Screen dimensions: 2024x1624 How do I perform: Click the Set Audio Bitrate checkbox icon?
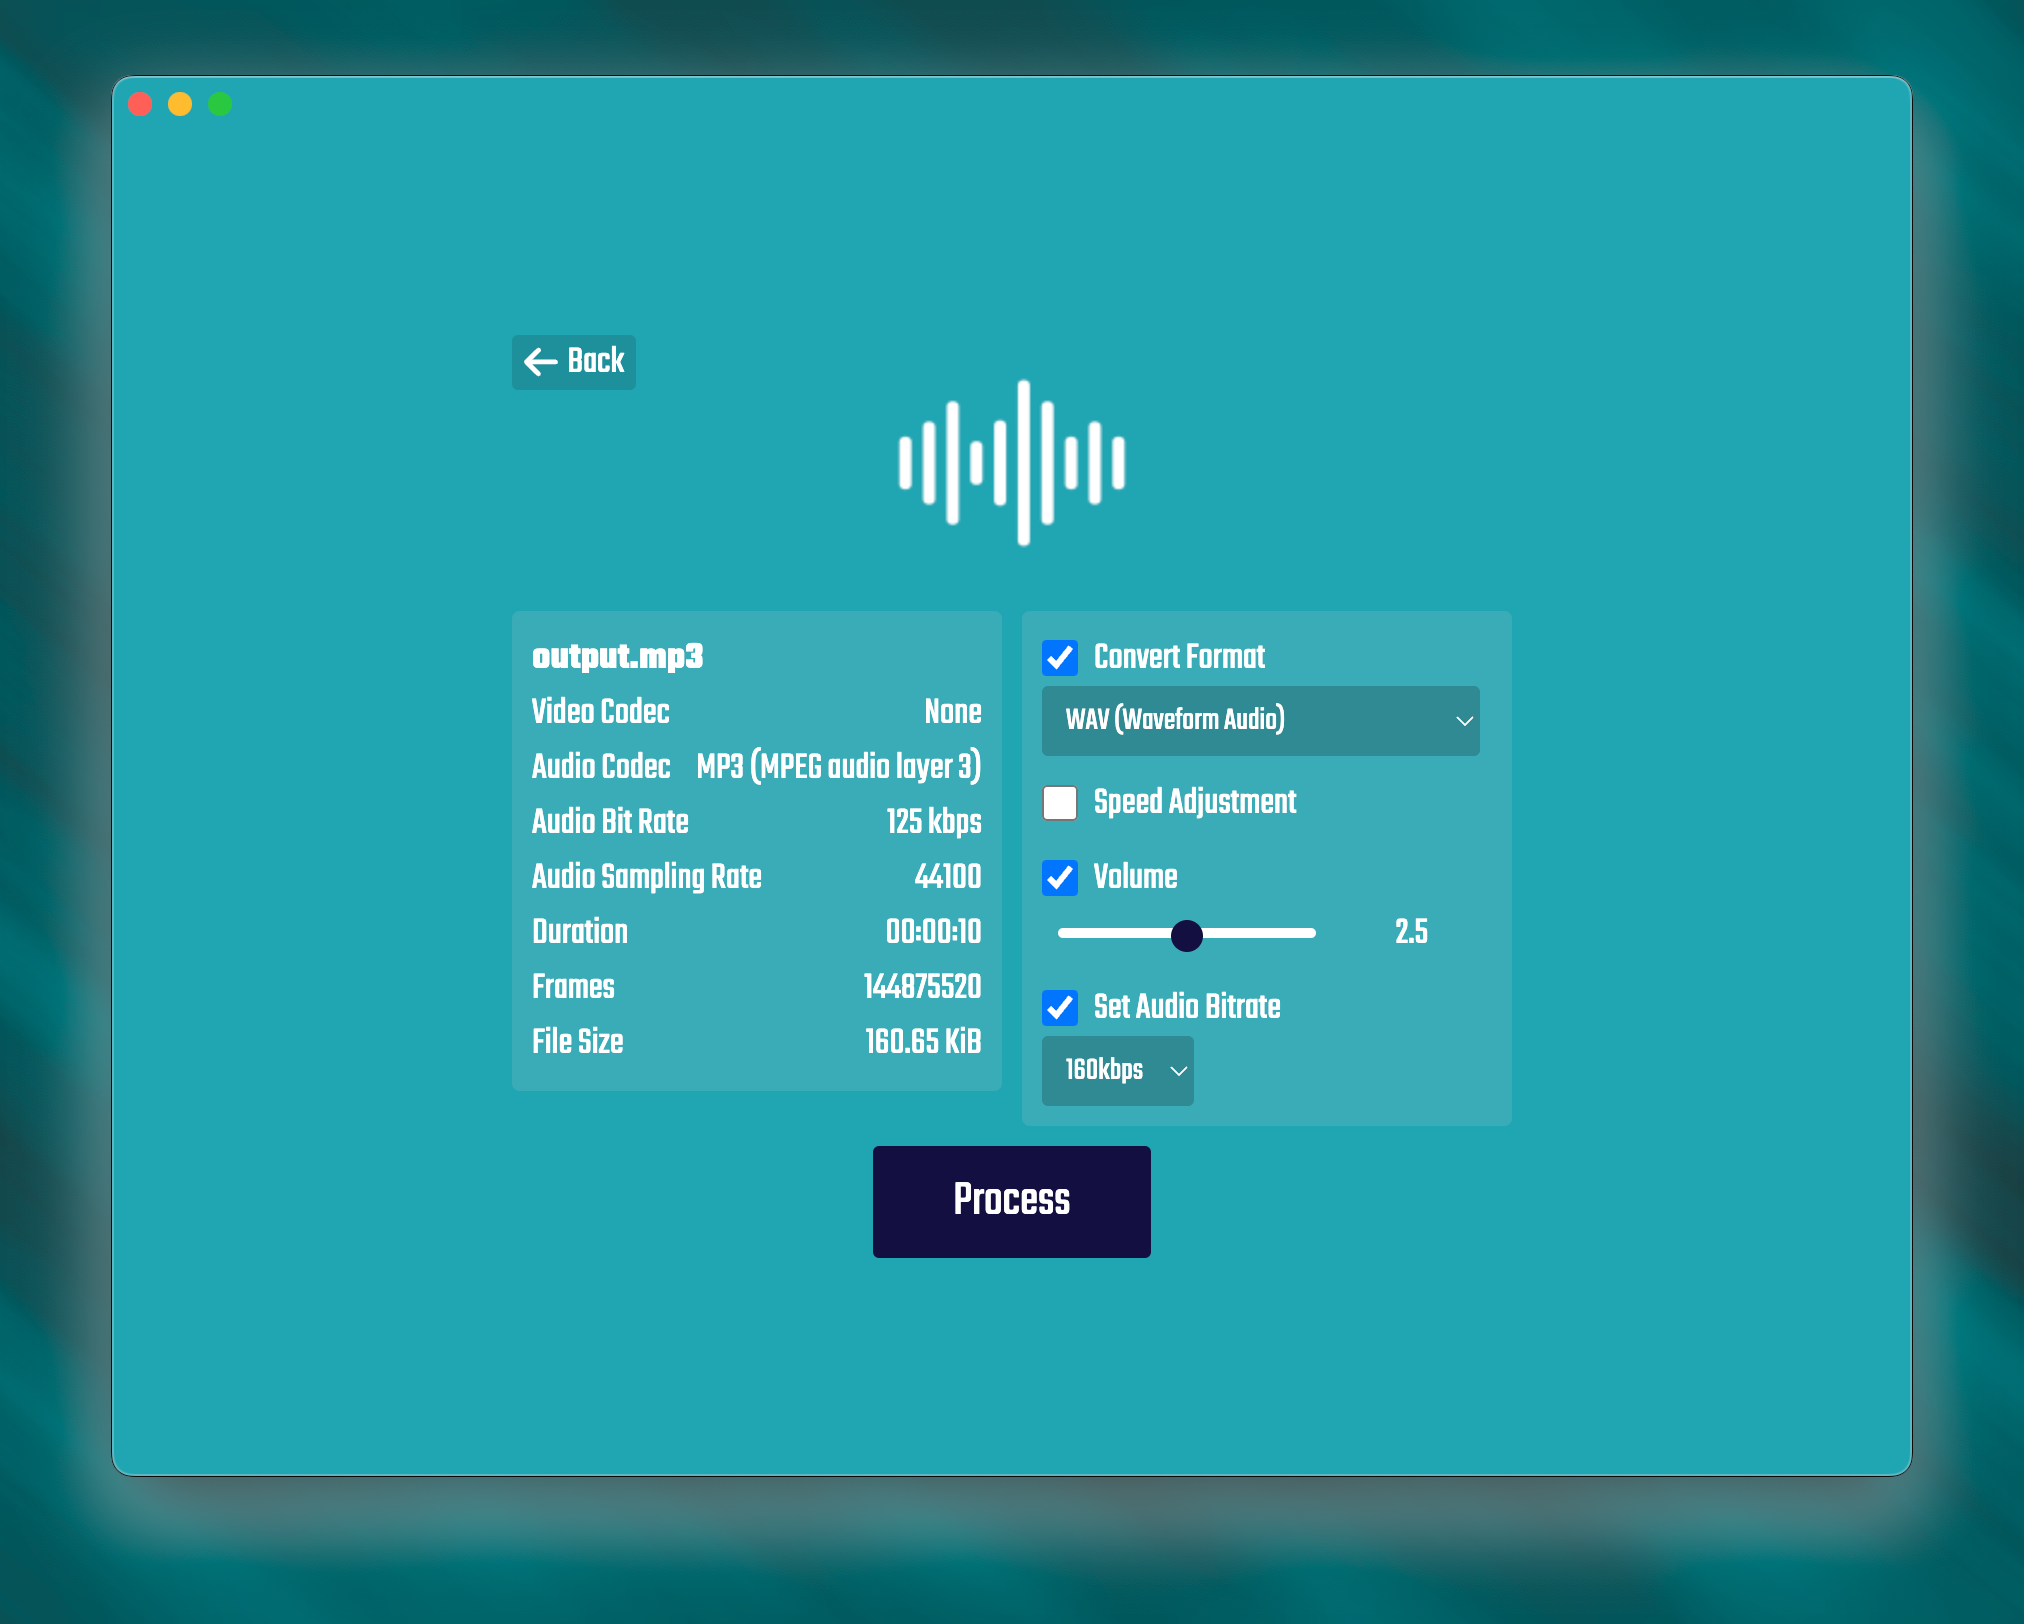(x=1062, y=1008)
